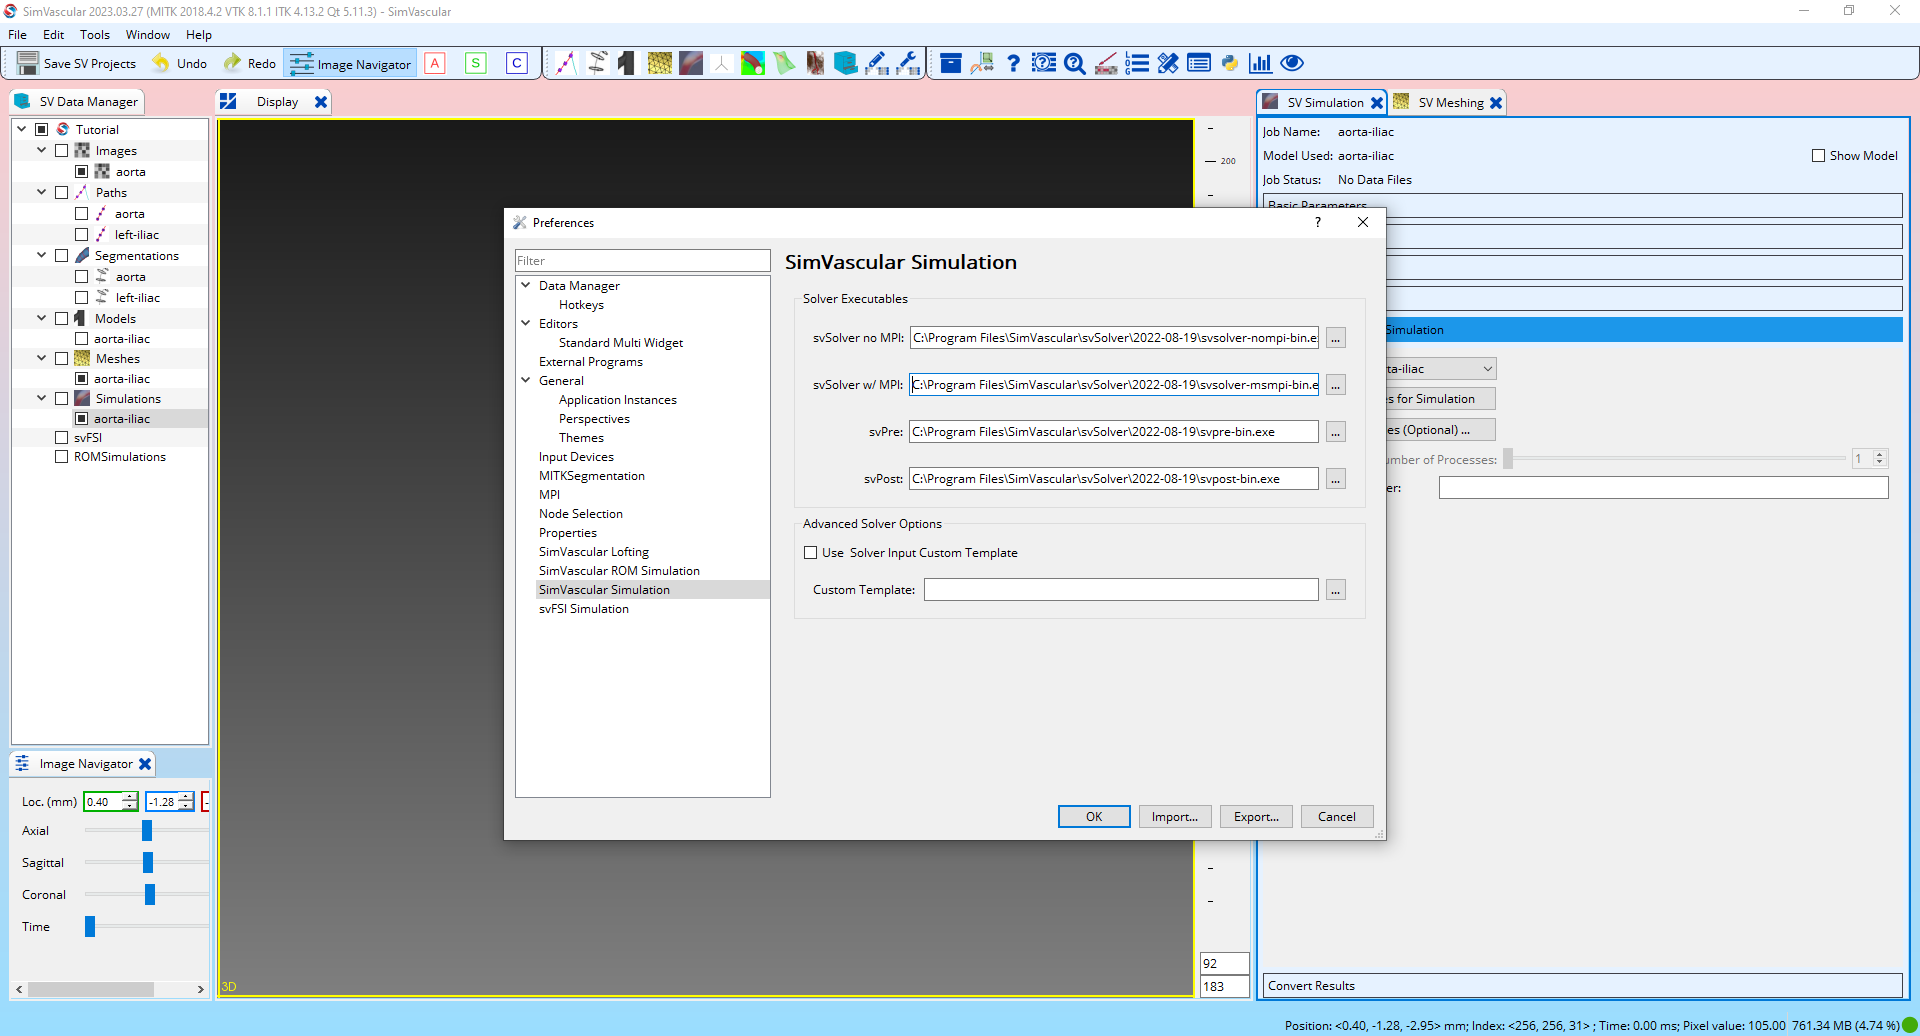1920x1036 pixels.
Task: Open the yellow Meshing tool icon
Action: 659,63
